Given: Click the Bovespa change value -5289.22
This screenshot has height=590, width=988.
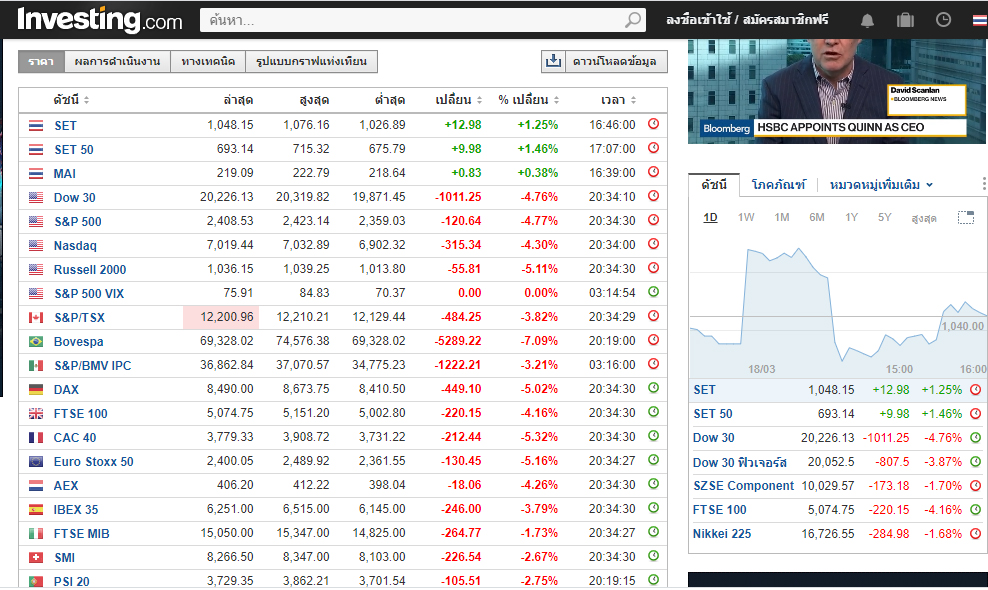Looking at the screenshot, I should (458, 341).
